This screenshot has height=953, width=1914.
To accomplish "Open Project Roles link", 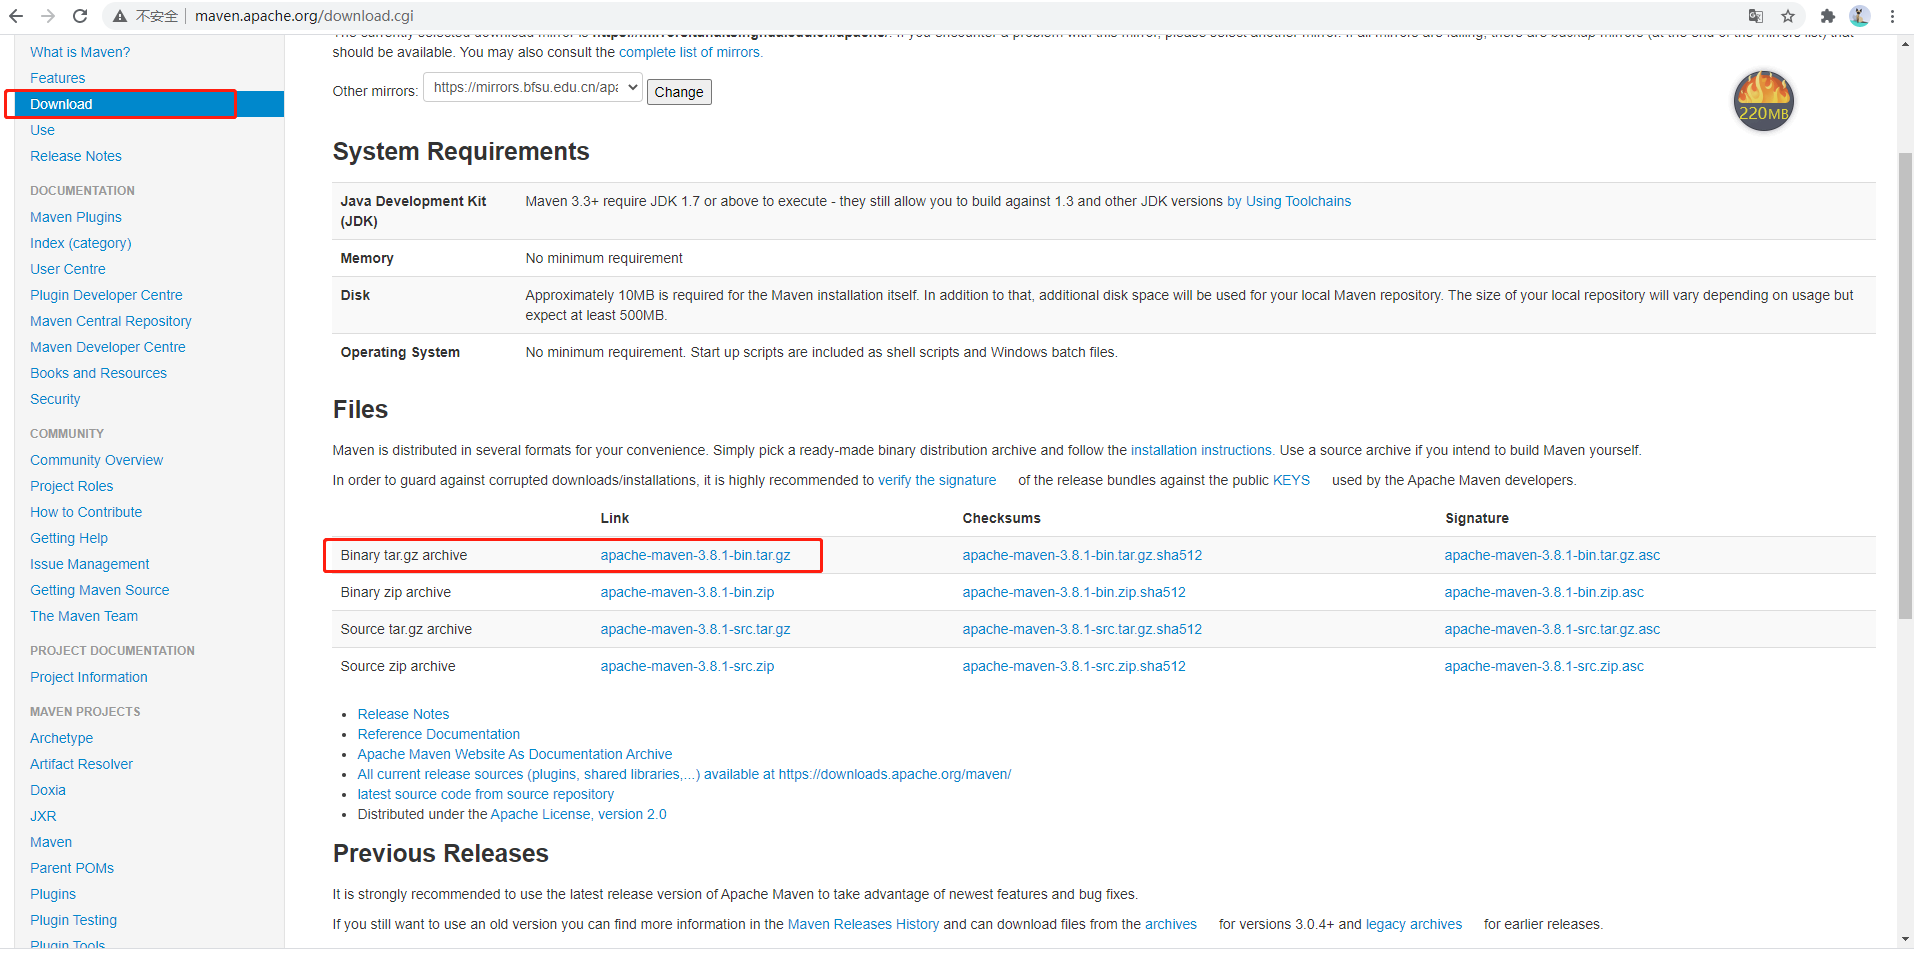I will [x=72, y=486].
